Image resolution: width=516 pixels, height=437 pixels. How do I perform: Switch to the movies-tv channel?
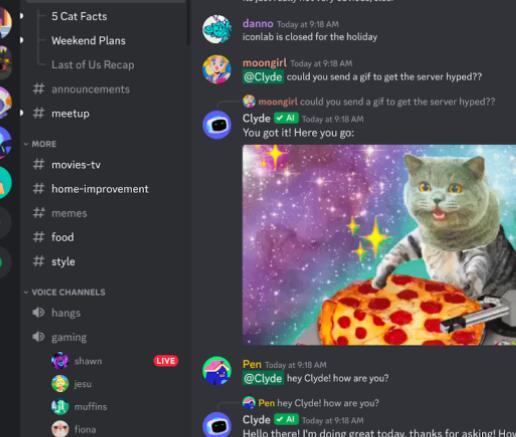pos(76,165)
